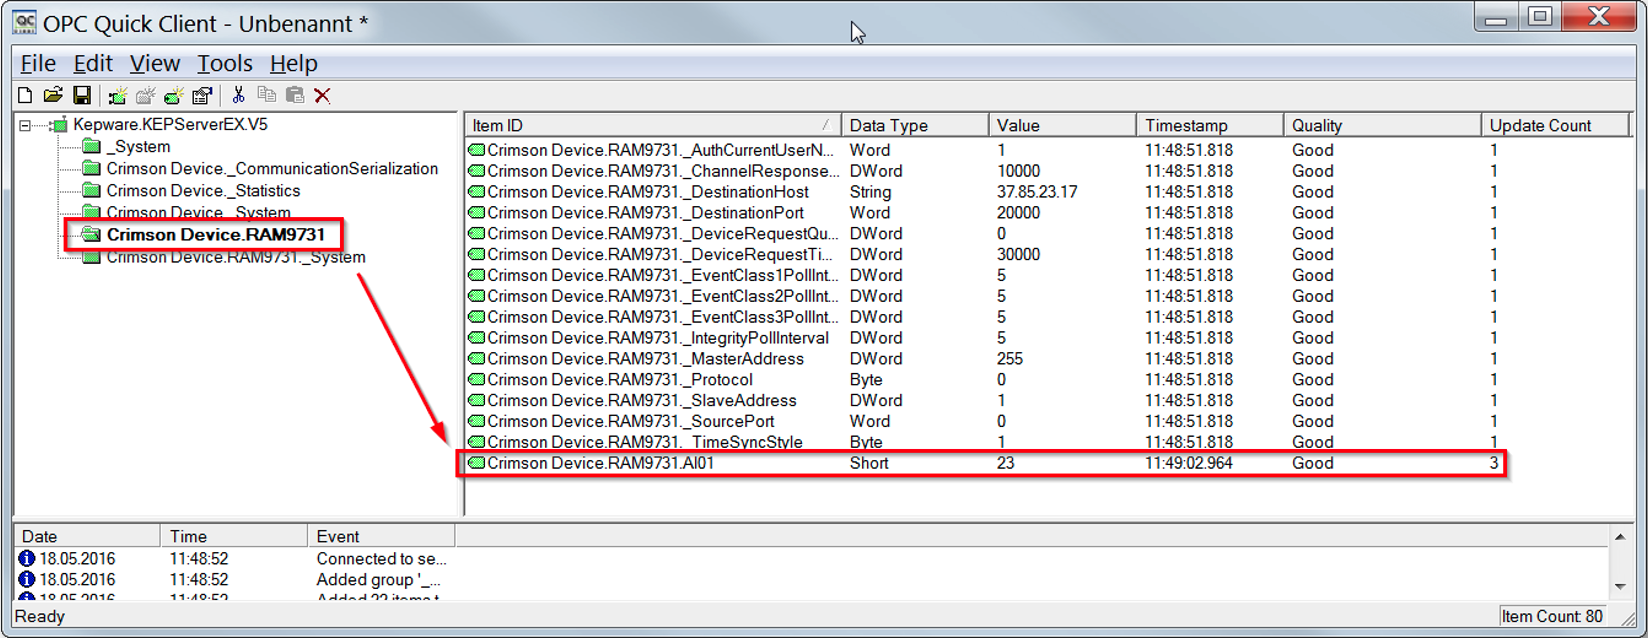Click the "Added group '_..." event text
This screenshot has height=638, width=1648.
(x=379, y=580)
